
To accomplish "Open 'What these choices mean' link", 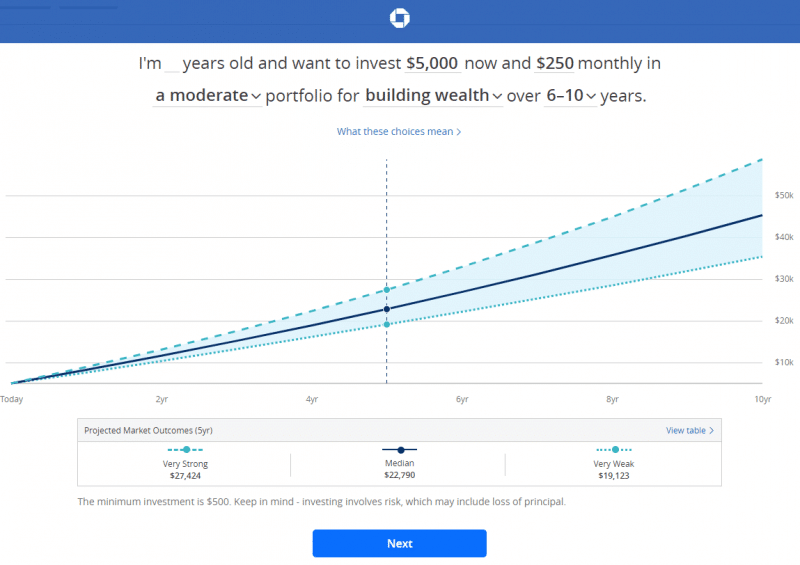I will click(399, 132).
